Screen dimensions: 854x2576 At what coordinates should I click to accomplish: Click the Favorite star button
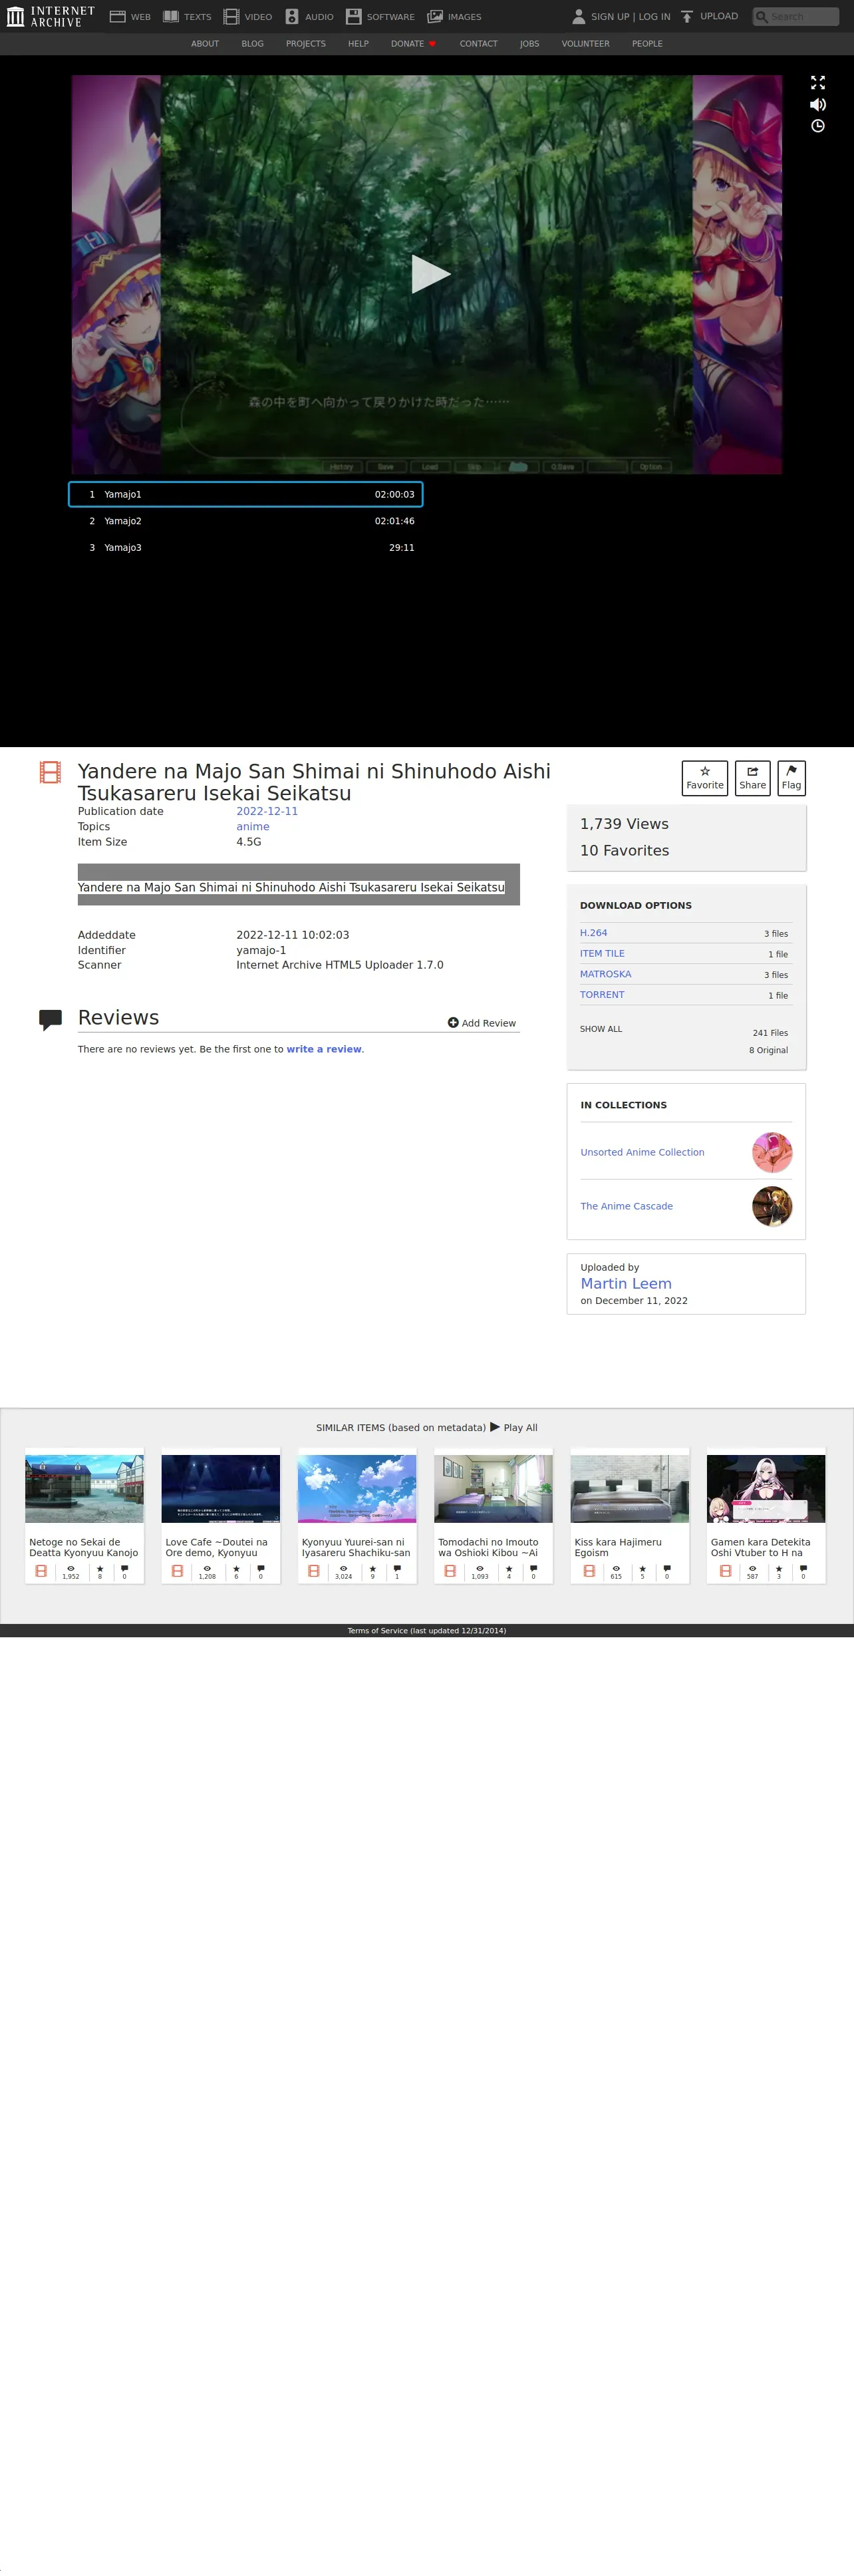pyautogui.click(x=704, y=778)
